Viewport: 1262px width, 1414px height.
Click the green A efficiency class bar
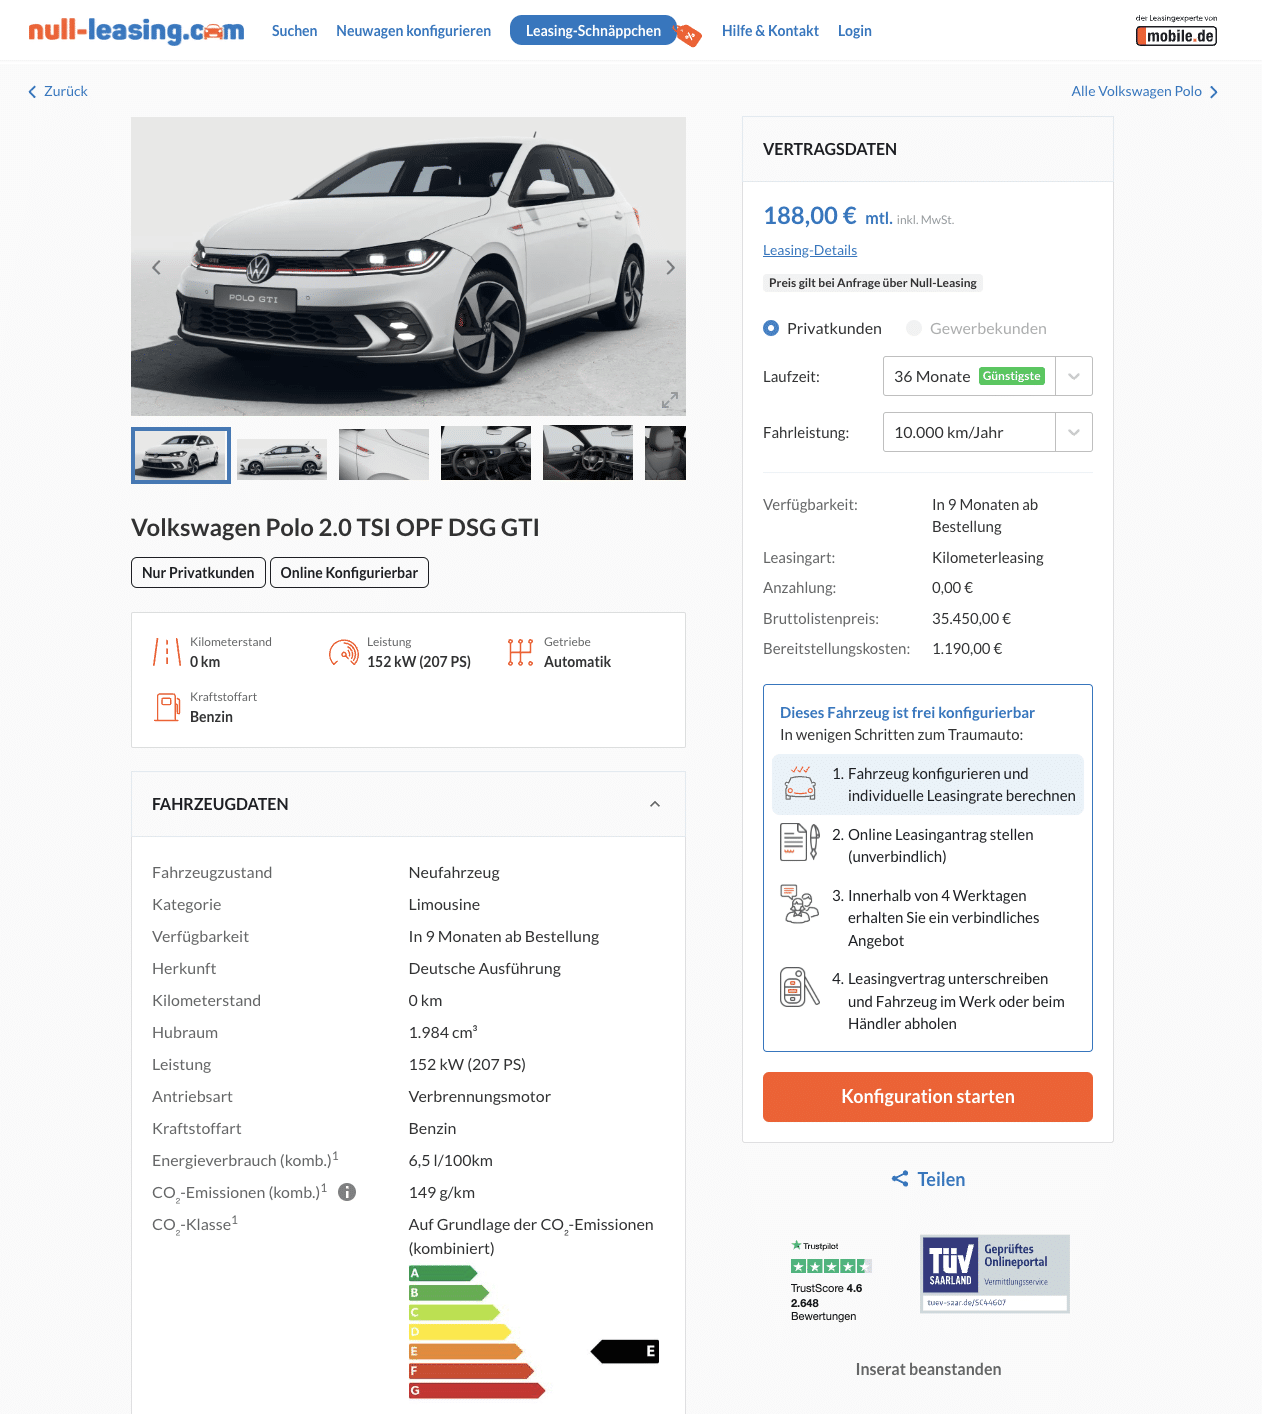(443, 1273)
